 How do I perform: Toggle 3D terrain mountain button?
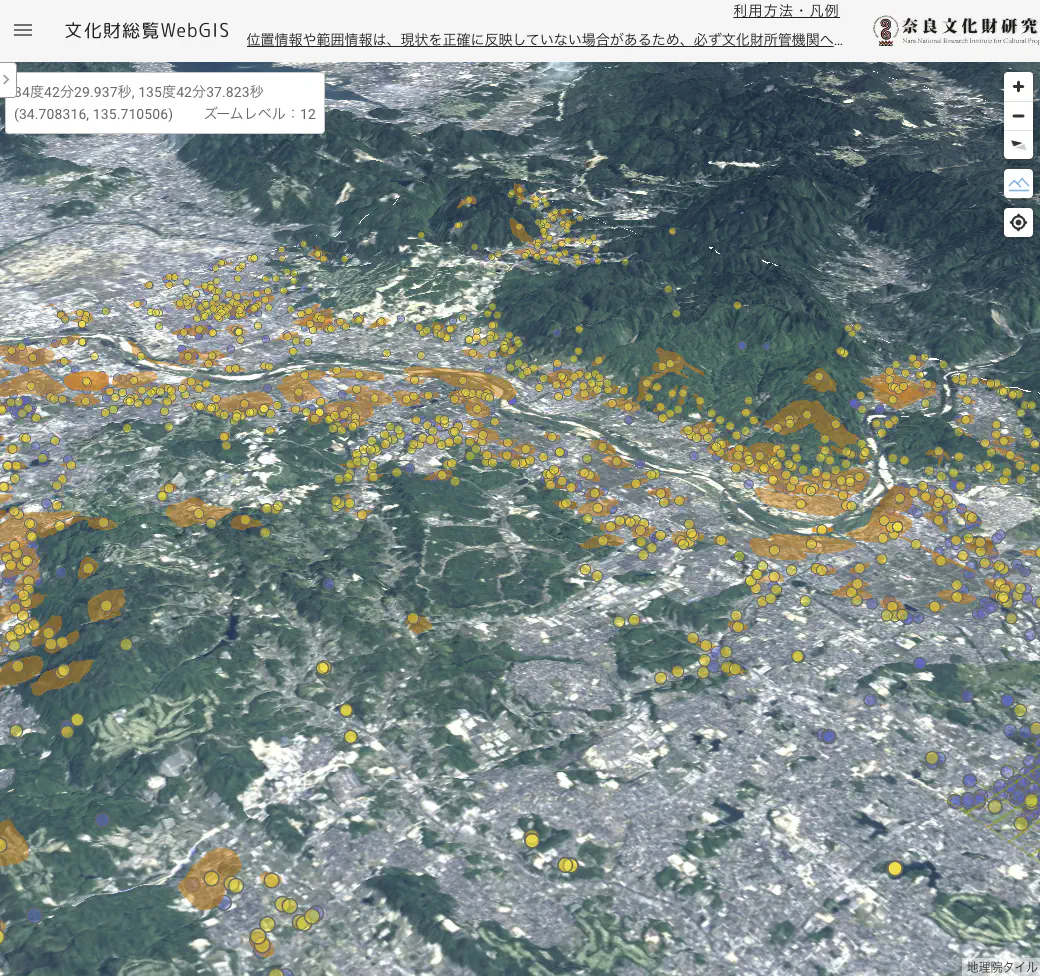pyautogui.click(x=1018, y=184)
